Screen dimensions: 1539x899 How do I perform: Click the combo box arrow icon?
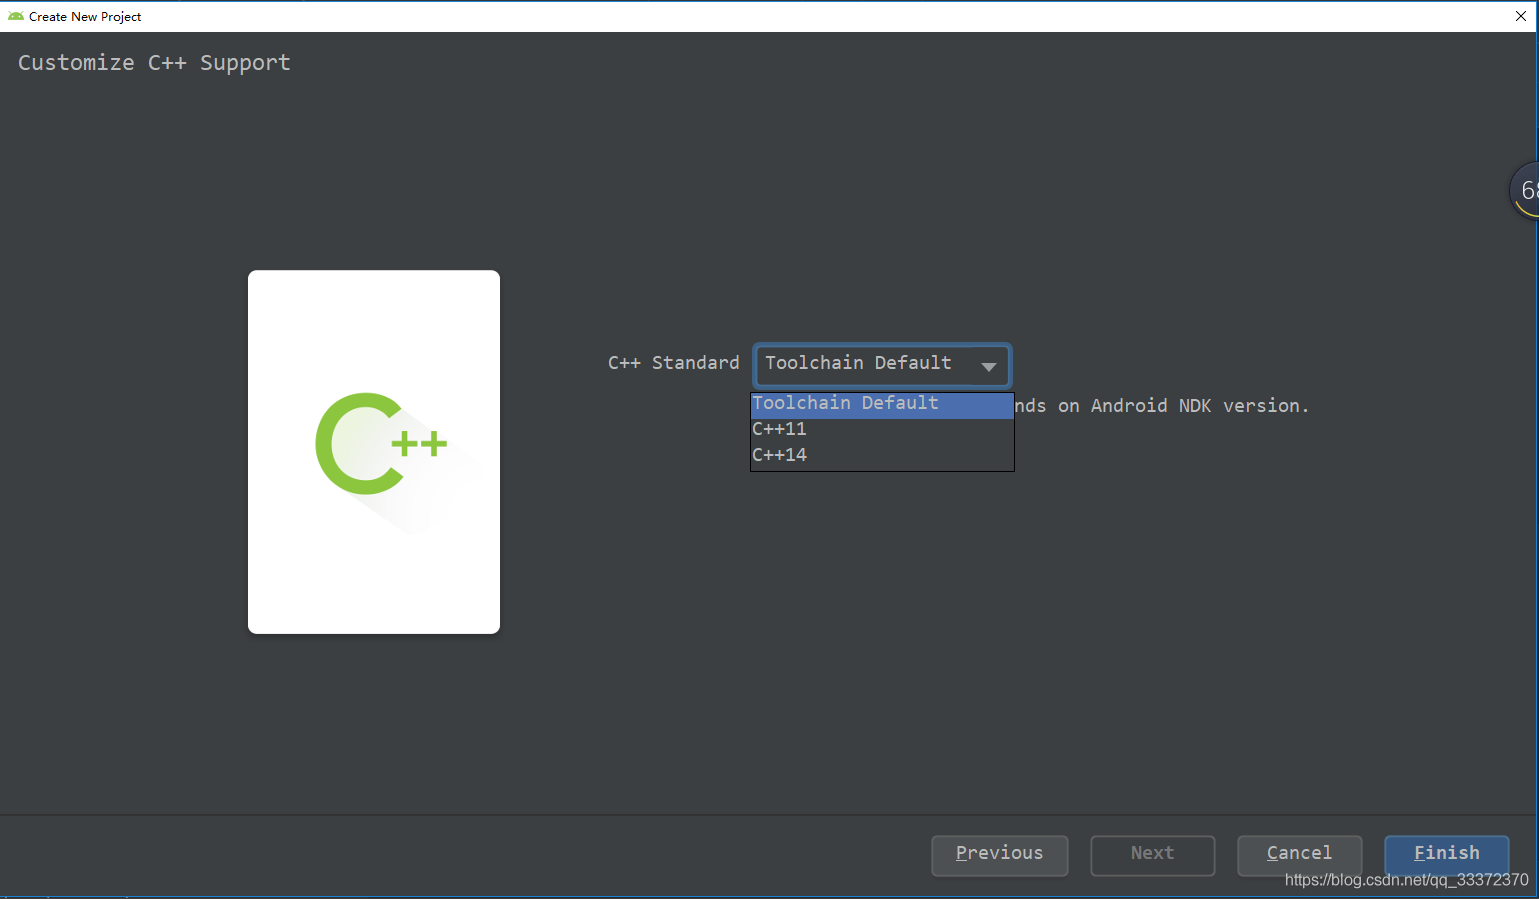click(988, 367)
